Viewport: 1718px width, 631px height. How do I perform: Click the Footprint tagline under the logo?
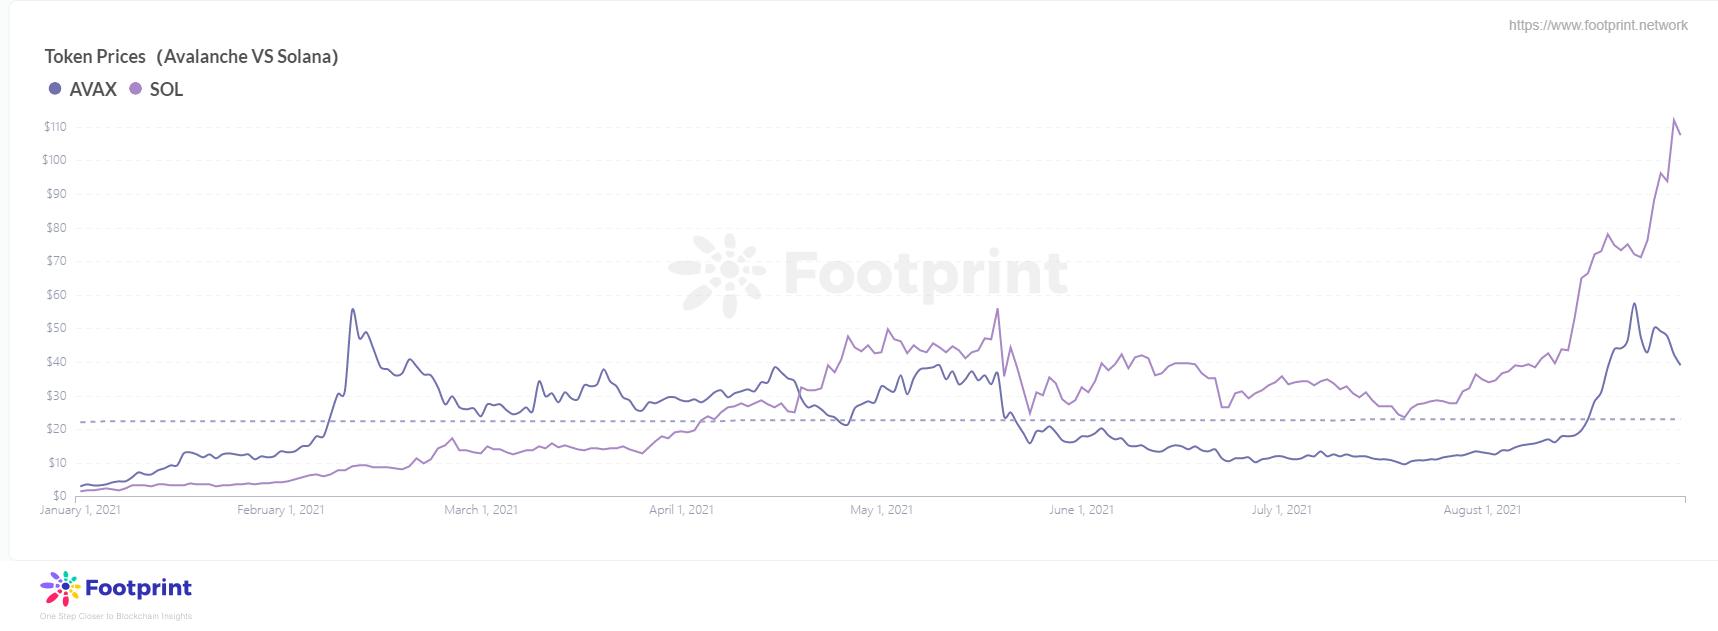click(x=116, y=616)
